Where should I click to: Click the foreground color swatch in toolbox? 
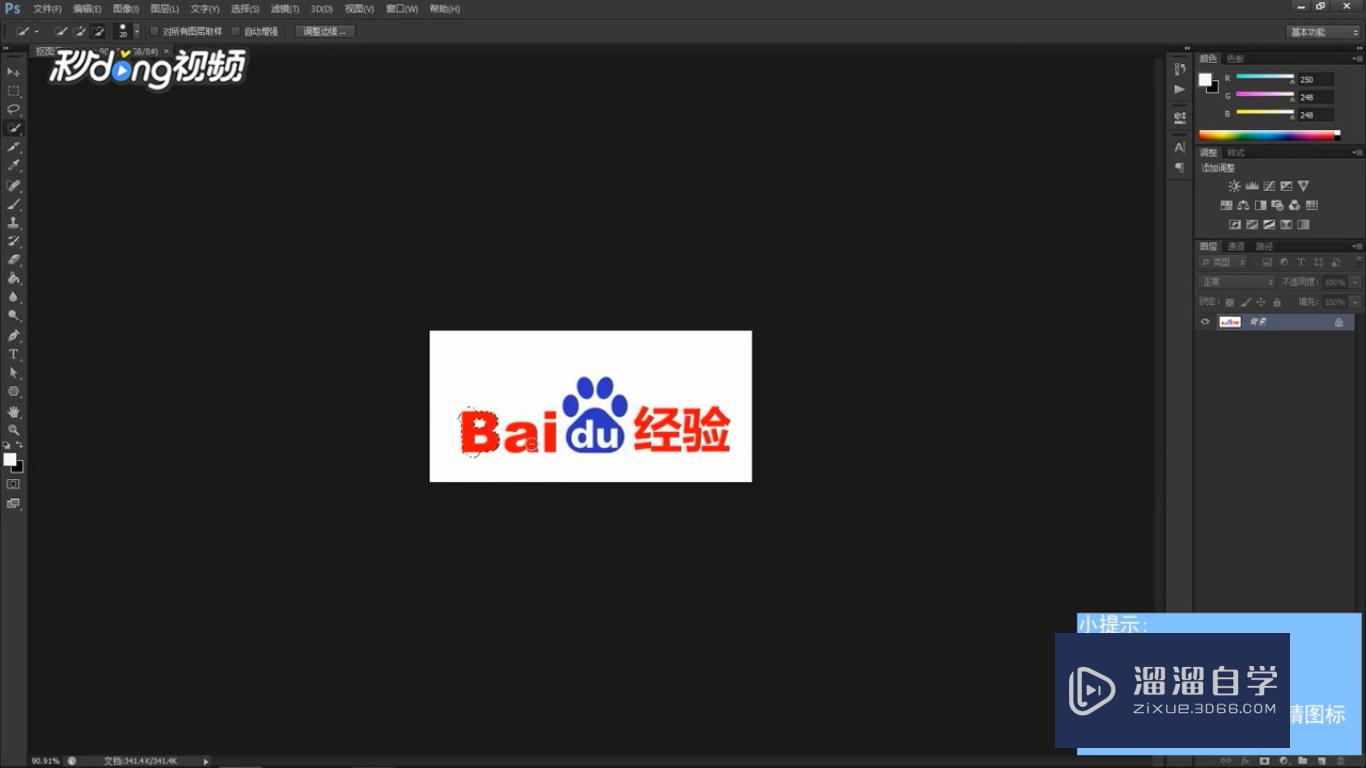pyautogui.click(x=10, y=460)
